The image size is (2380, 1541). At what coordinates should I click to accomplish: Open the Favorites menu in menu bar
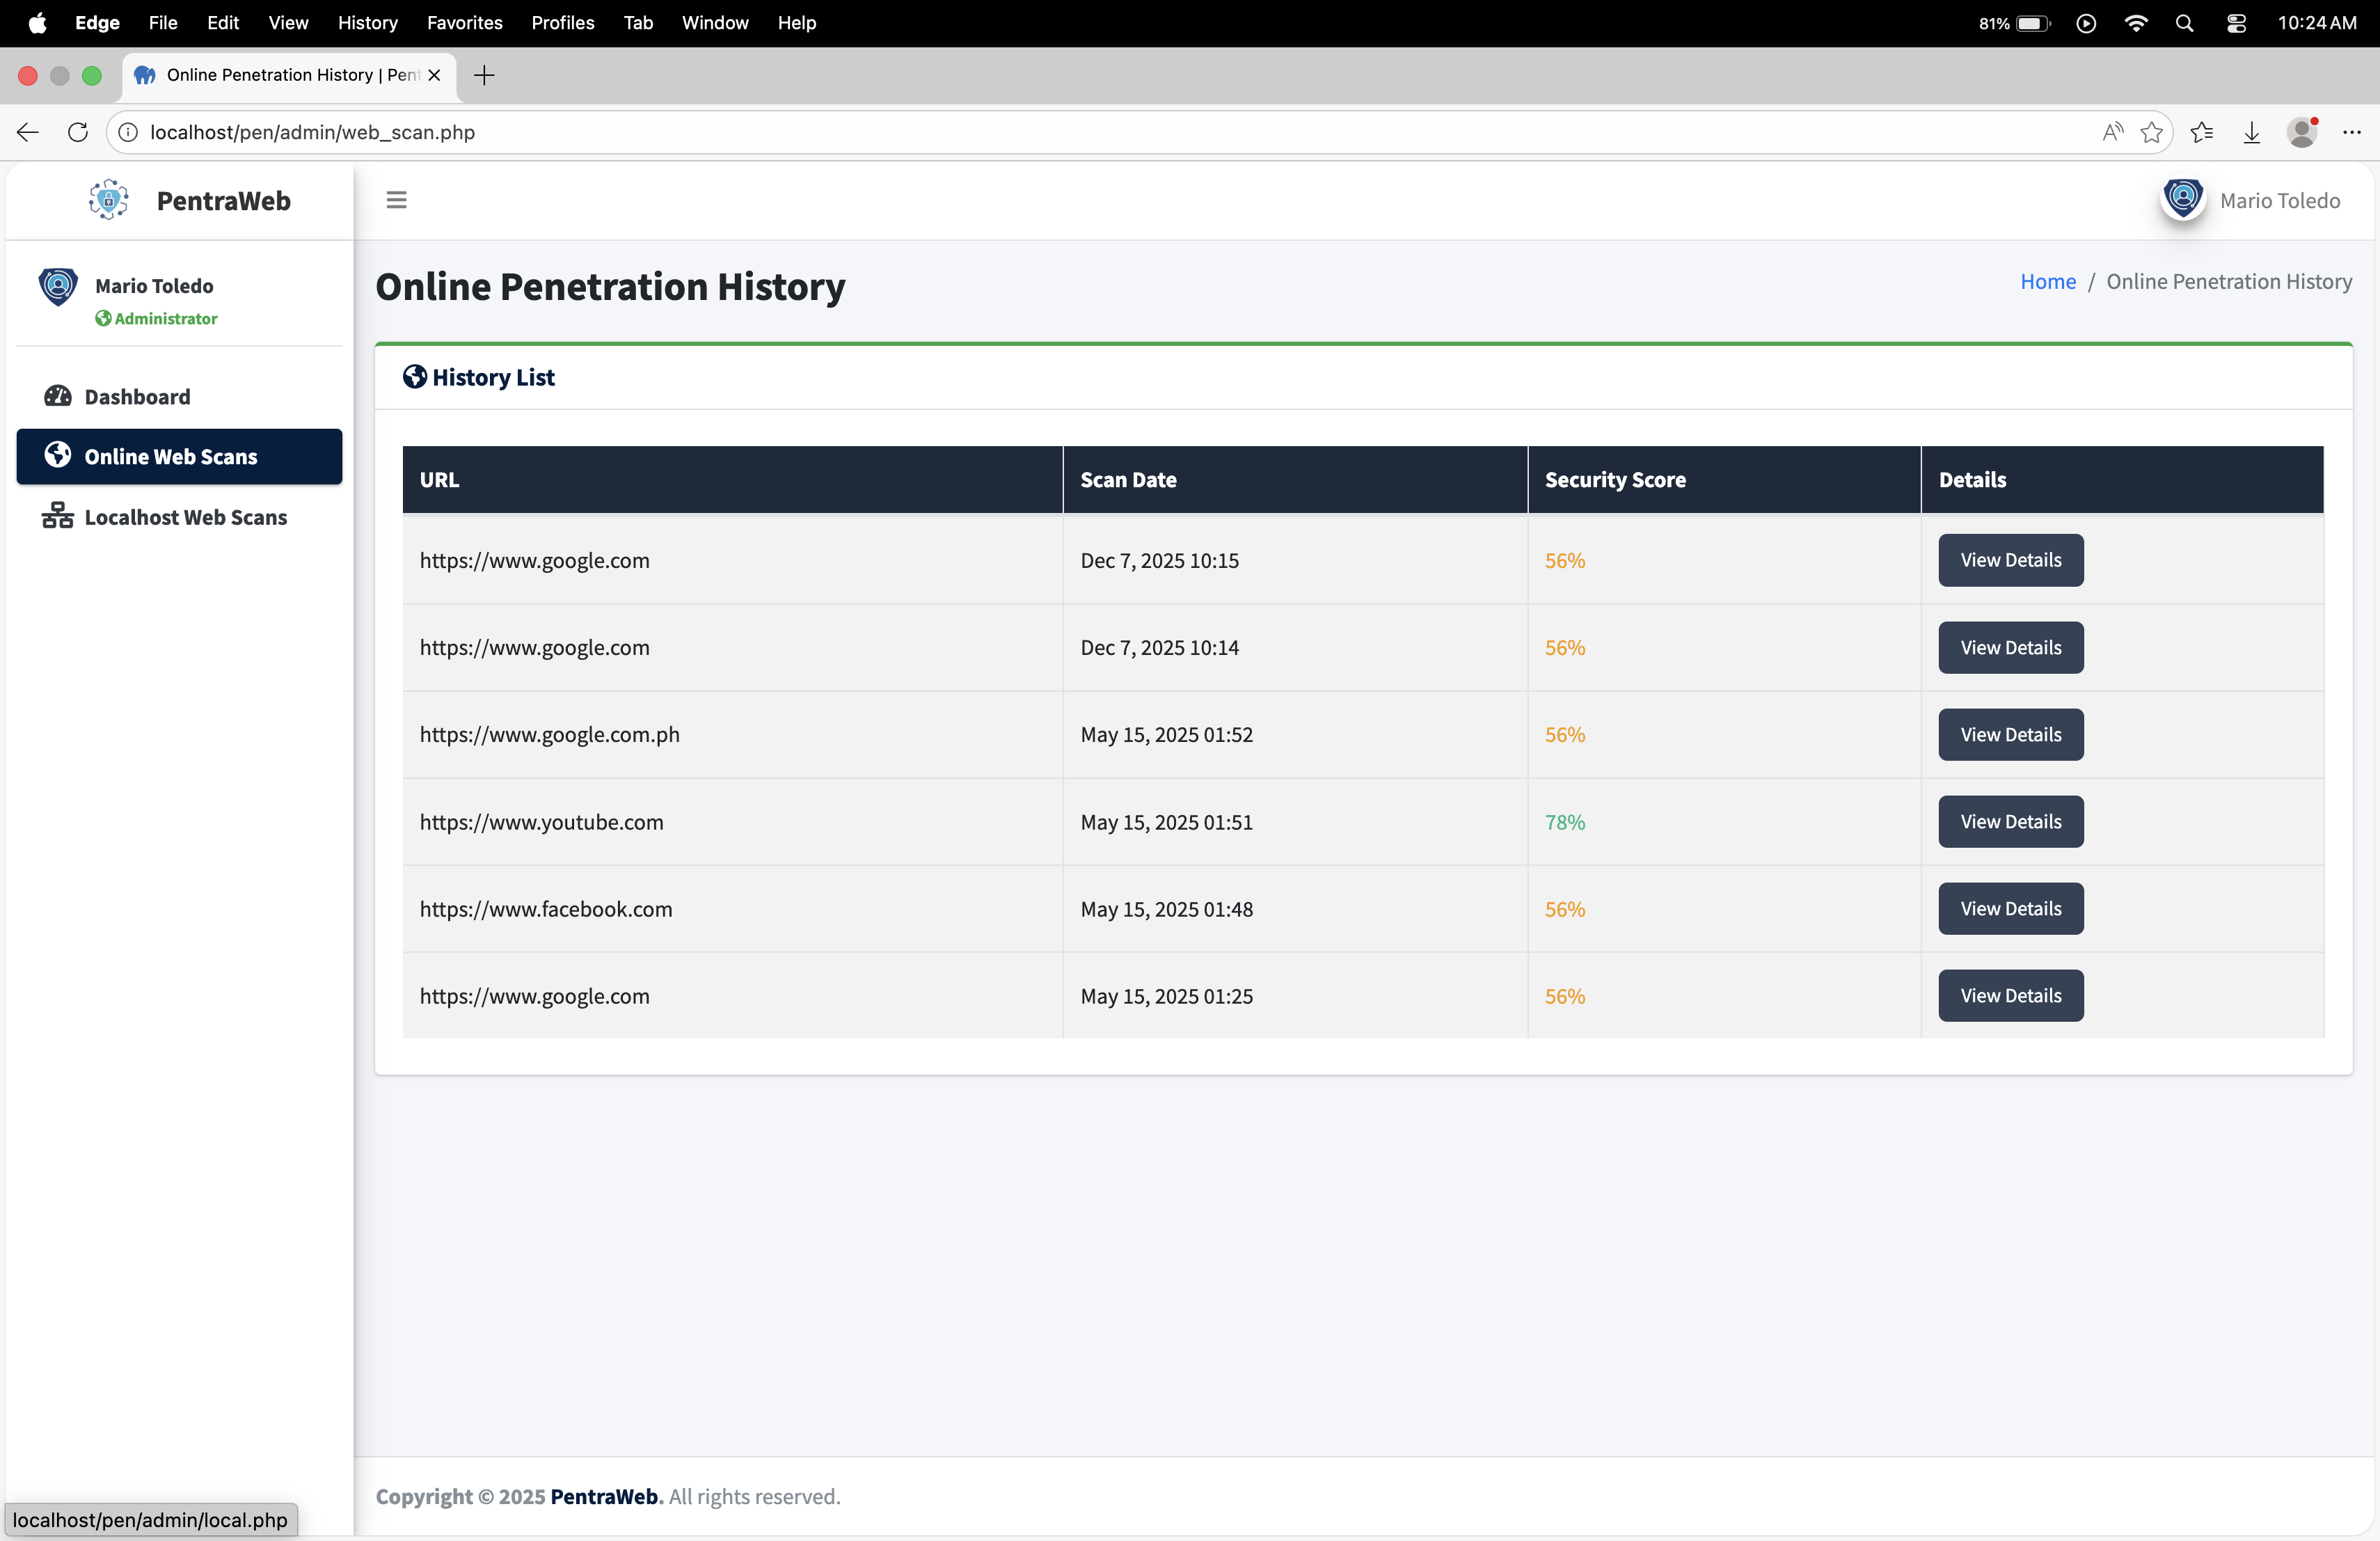click(x=464, y=23)
